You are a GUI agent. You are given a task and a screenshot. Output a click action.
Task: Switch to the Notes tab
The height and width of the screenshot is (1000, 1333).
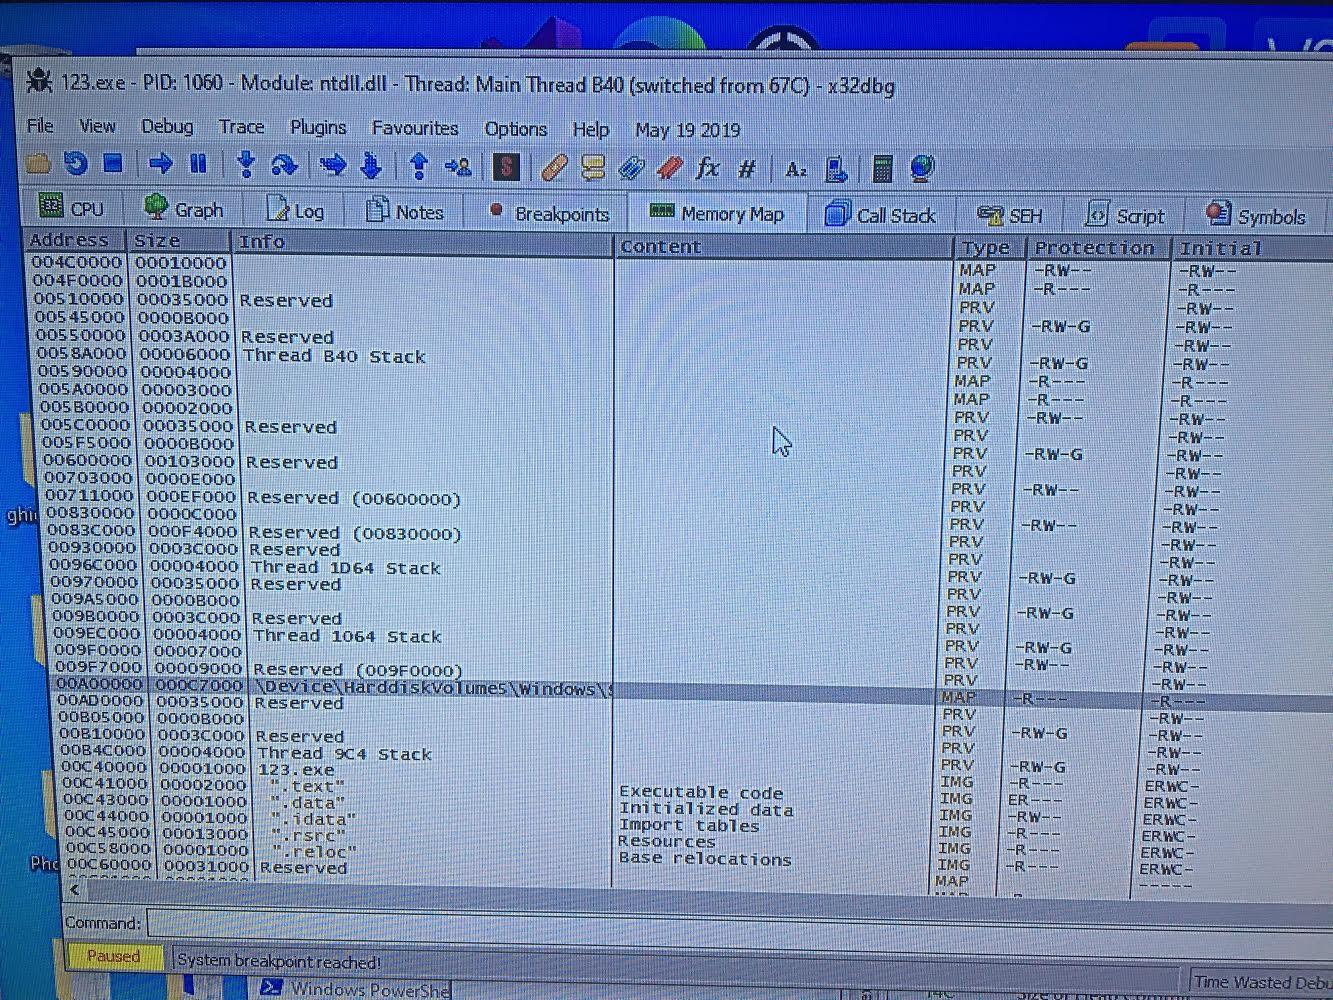coord(404,212)
